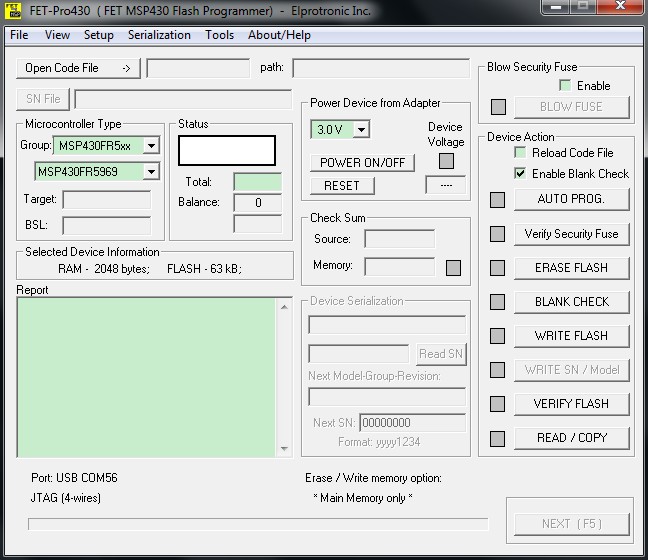Click the Check Sum Source field
648x560 pixels.
click(x=399, y=239)
